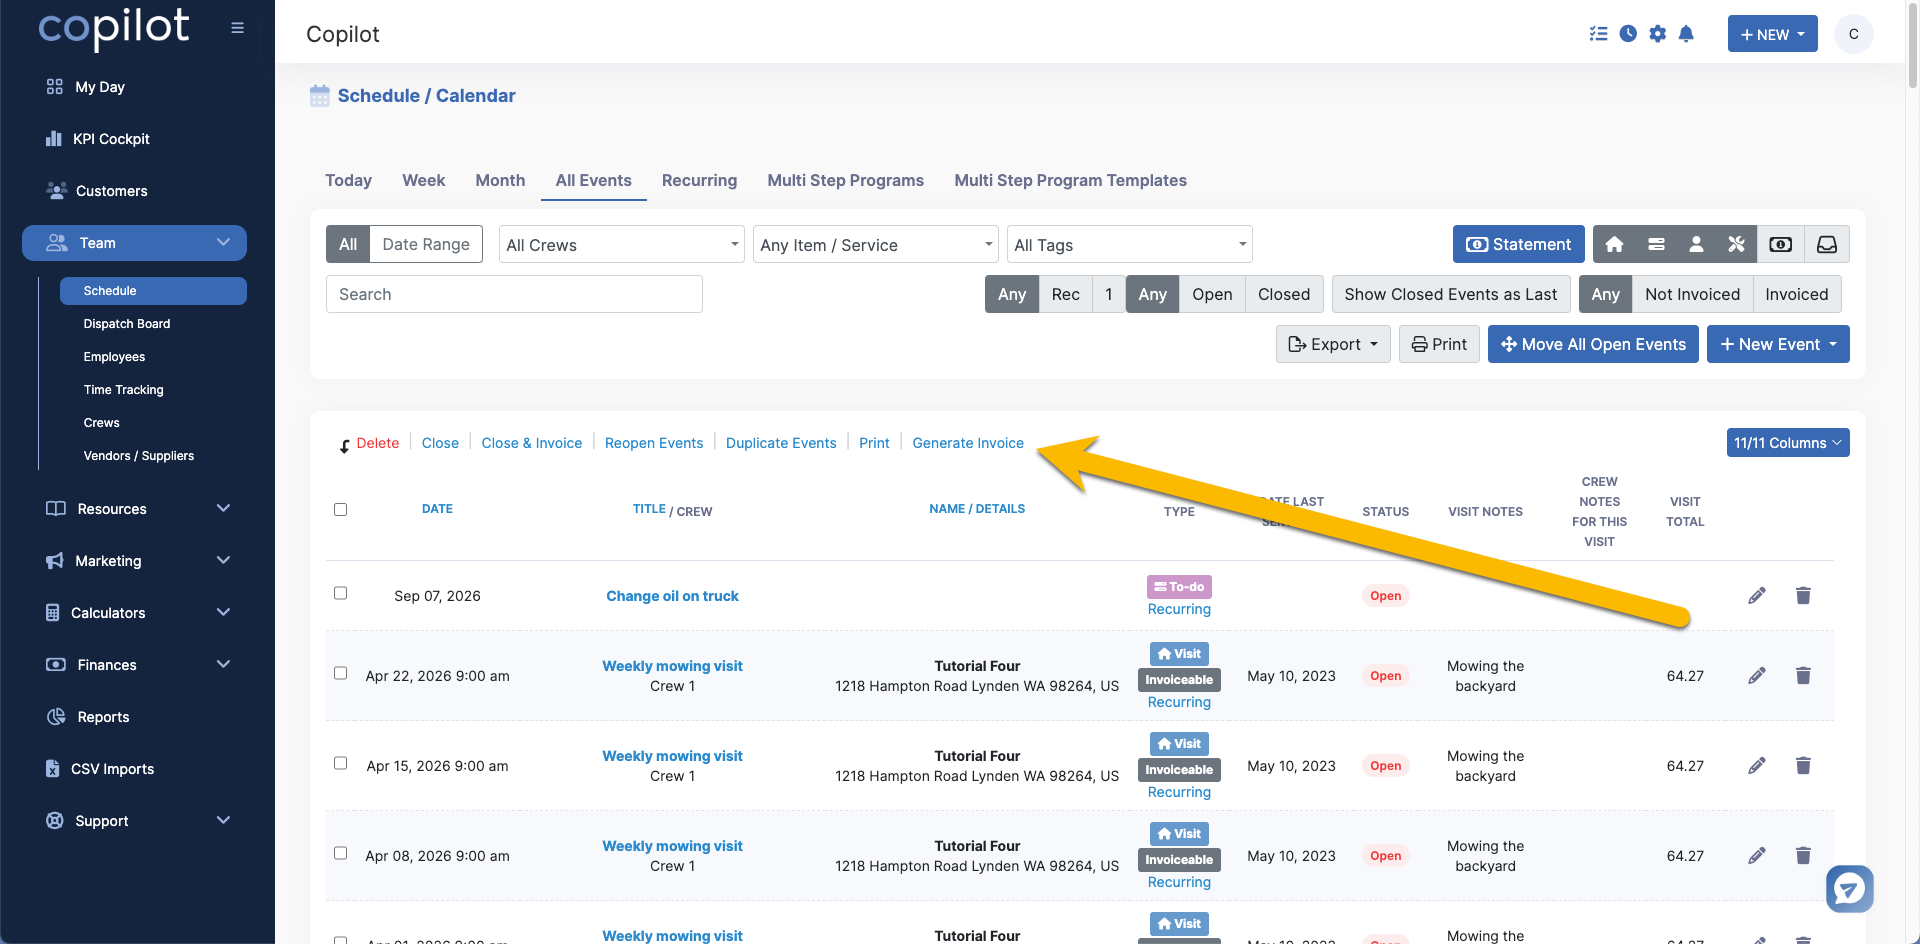Select Rec event type toggle
The width and height of the screenshot is (1920, 944).
[1065, 294]
